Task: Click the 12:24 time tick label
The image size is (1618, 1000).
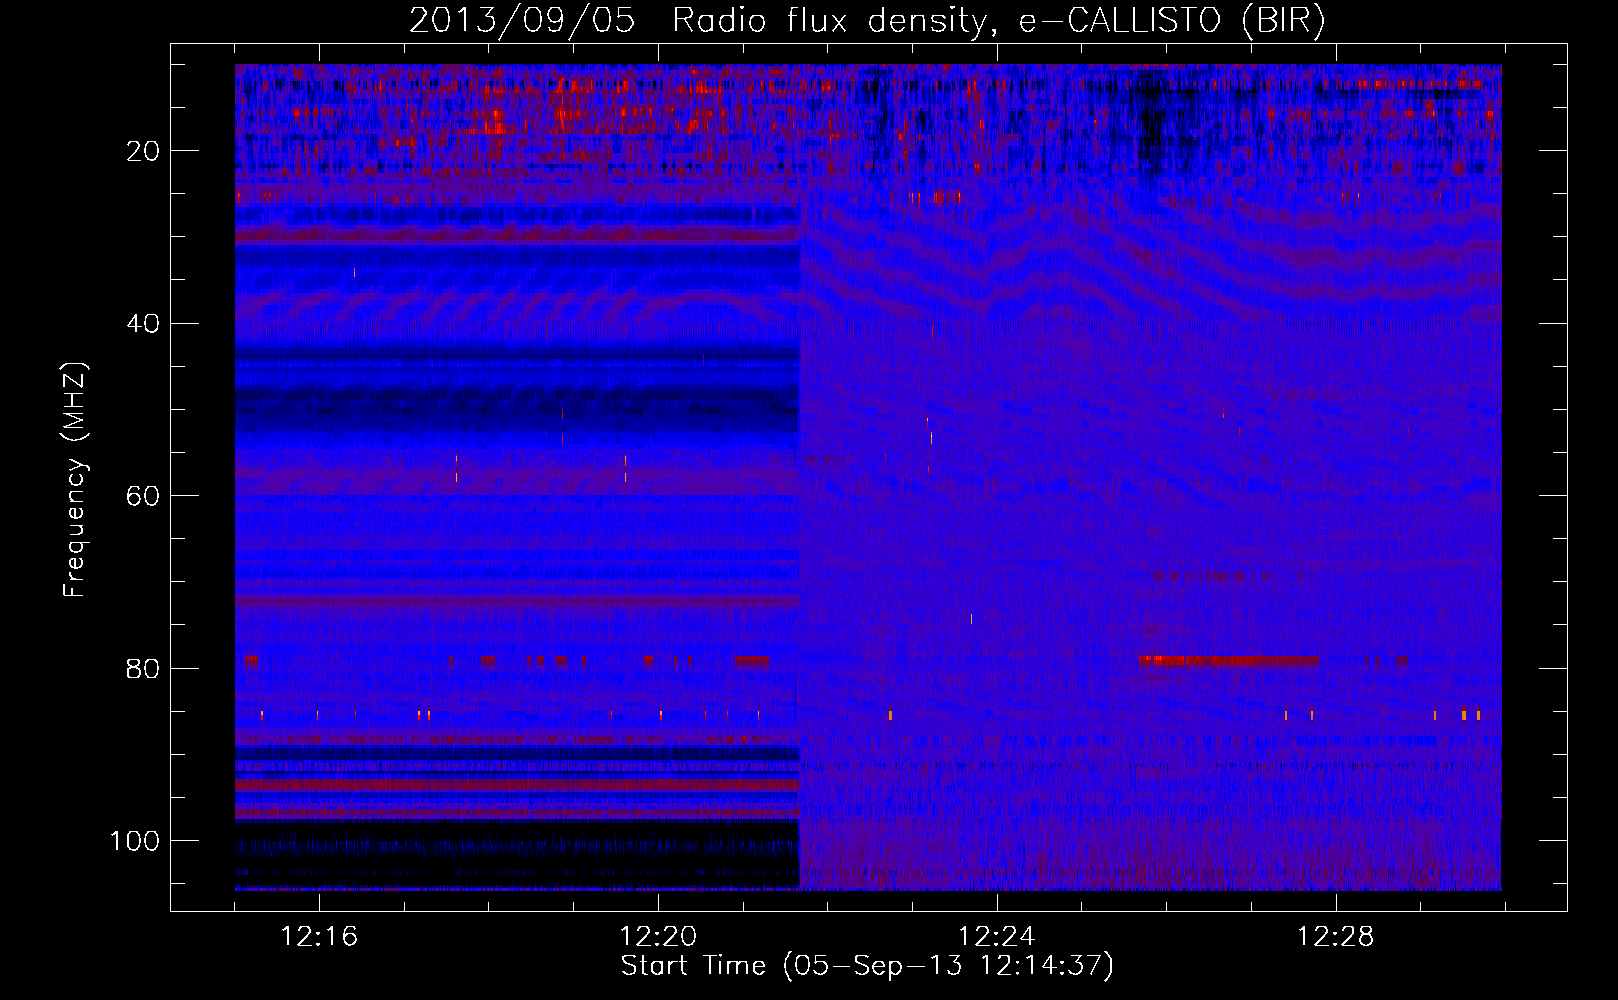Action: click(x=997, y=937)
